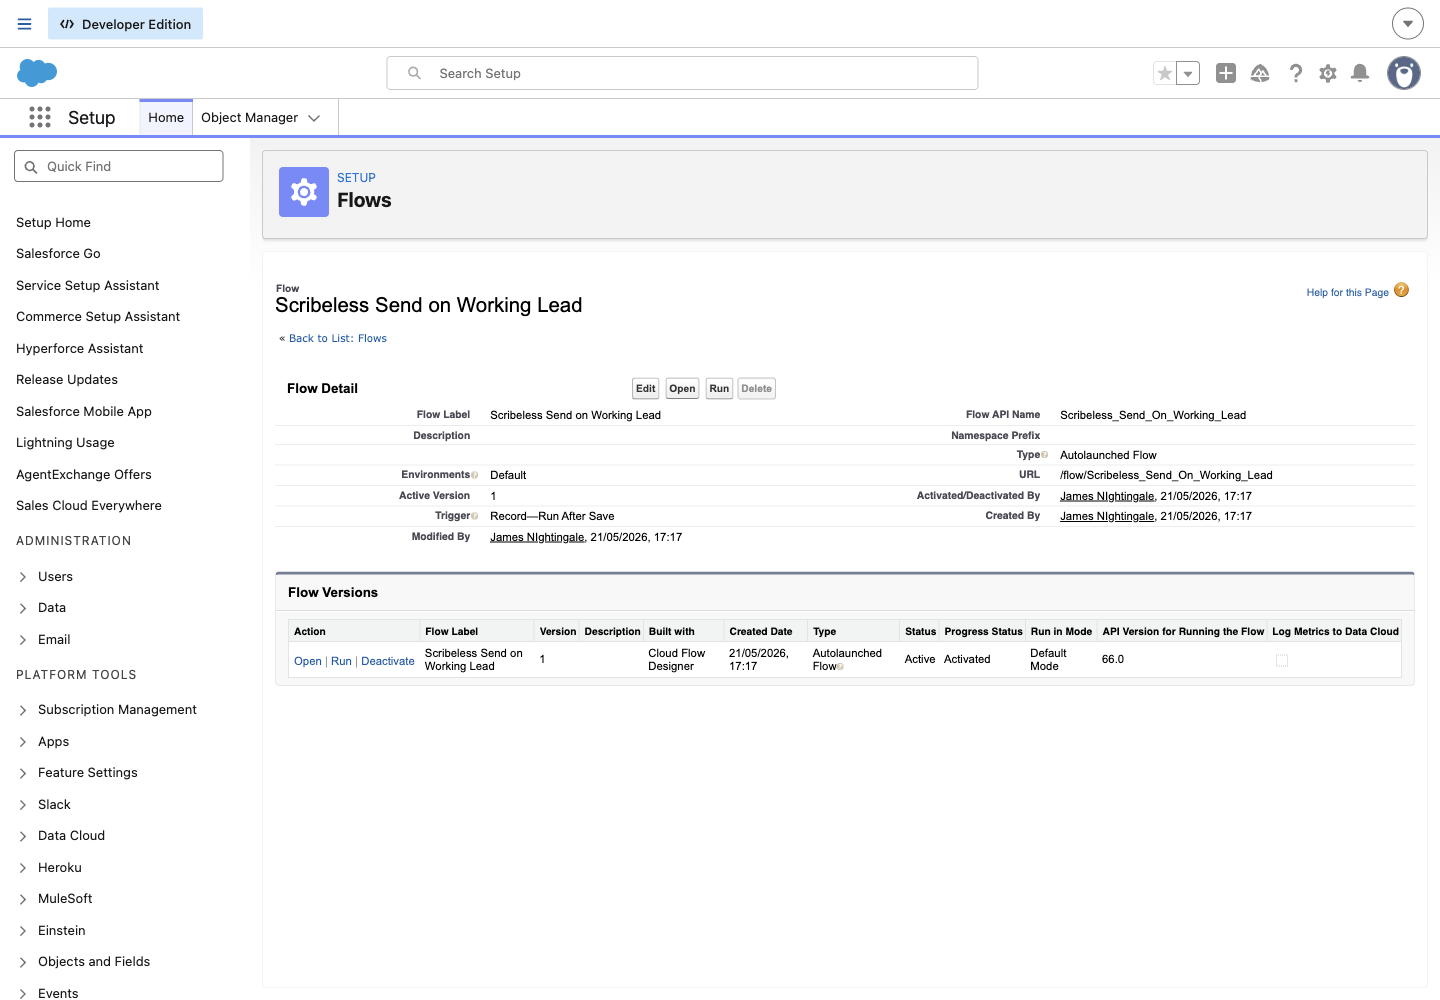Open the setup gear icon
Viewport: 1440px width, 1000px height.
pos(1328,73)
